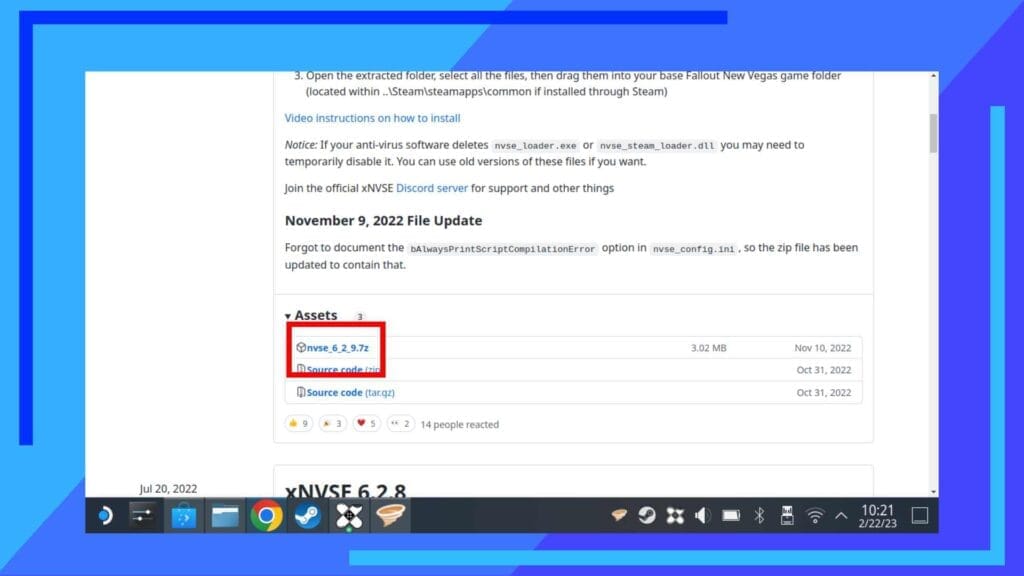Click 'bAlwaysPrintScriptCompilationError' code text

pos(502,249)
